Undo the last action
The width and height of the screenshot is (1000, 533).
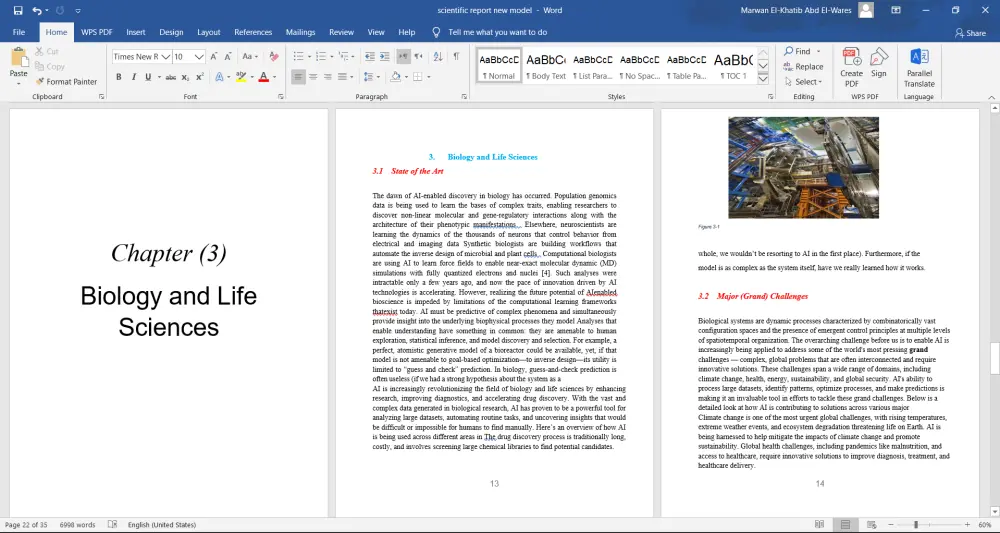click(37, 10)
